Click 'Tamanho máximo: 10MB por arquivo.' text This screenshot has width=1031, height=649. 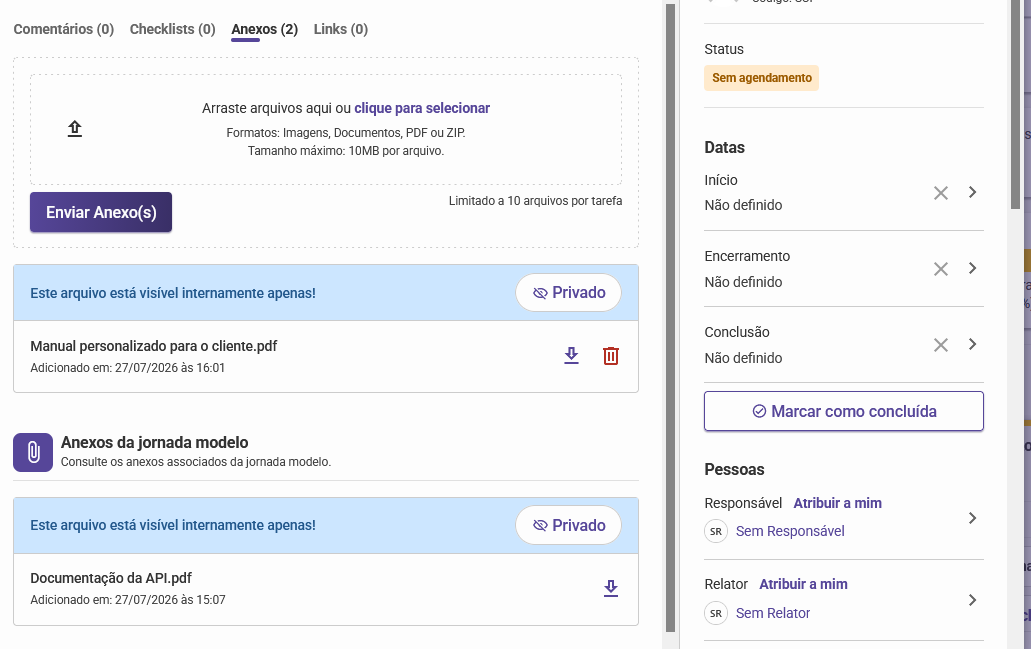(346, 151)
